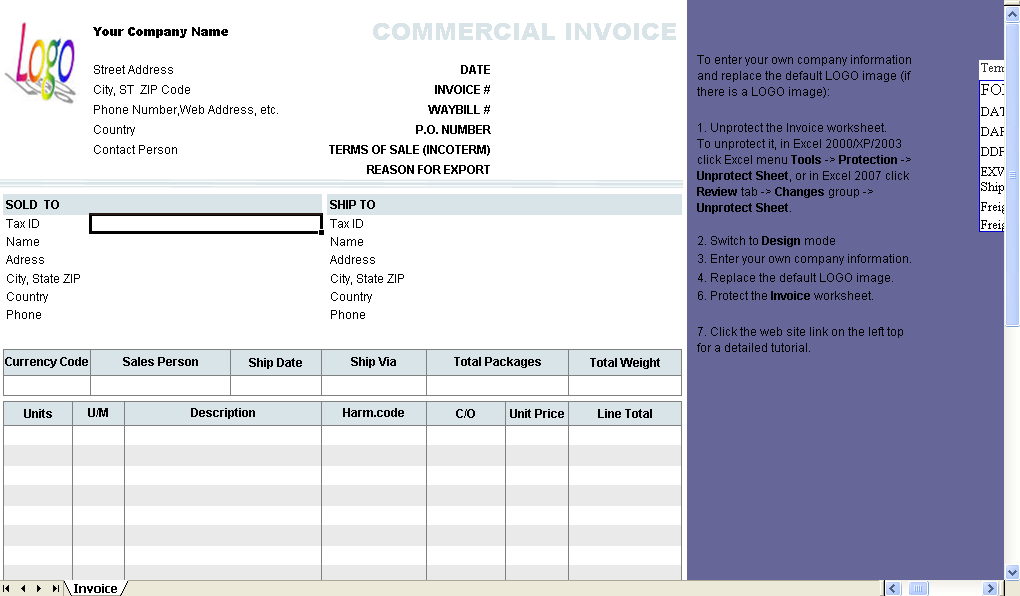Go to next sheet navigation arrow
The image size is (1020, 596).
(x=39, y=588)
